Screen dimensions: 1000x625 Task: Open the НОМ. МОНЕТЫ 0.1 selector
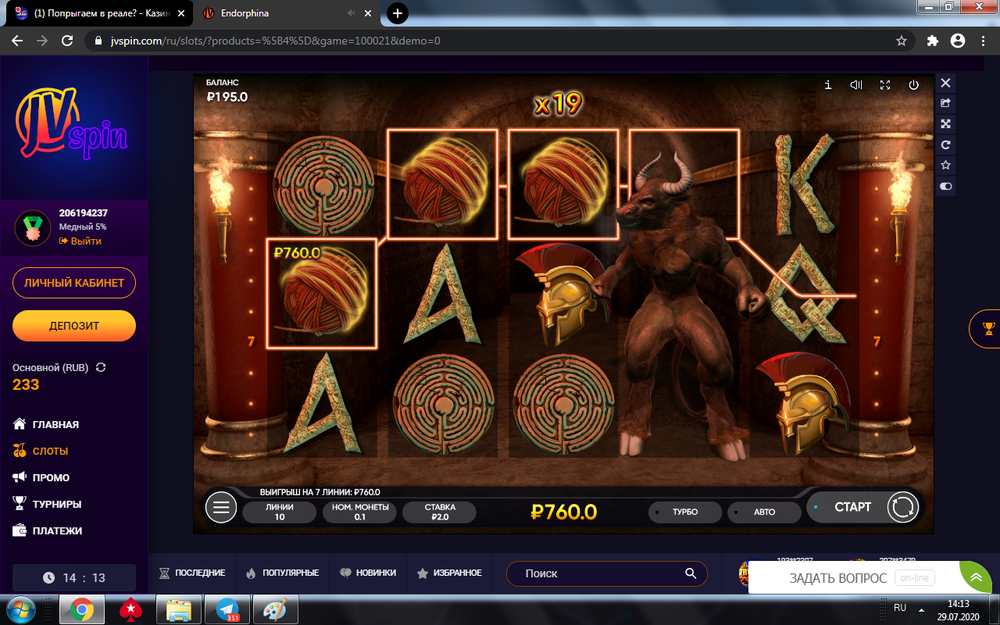(360, 512)
